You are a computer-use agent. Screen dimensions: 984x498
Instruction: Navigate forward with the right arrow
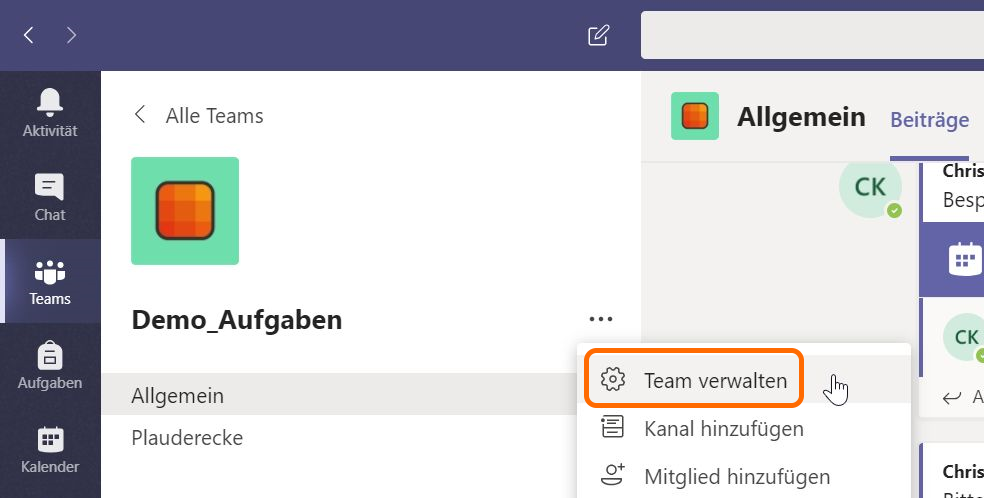click(x=71, y=36)
